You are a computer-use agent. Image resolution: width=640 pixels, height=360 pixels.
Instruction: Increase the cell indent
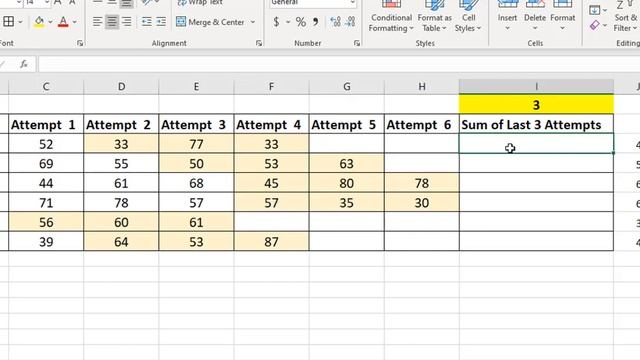click(x=161, y=22)
